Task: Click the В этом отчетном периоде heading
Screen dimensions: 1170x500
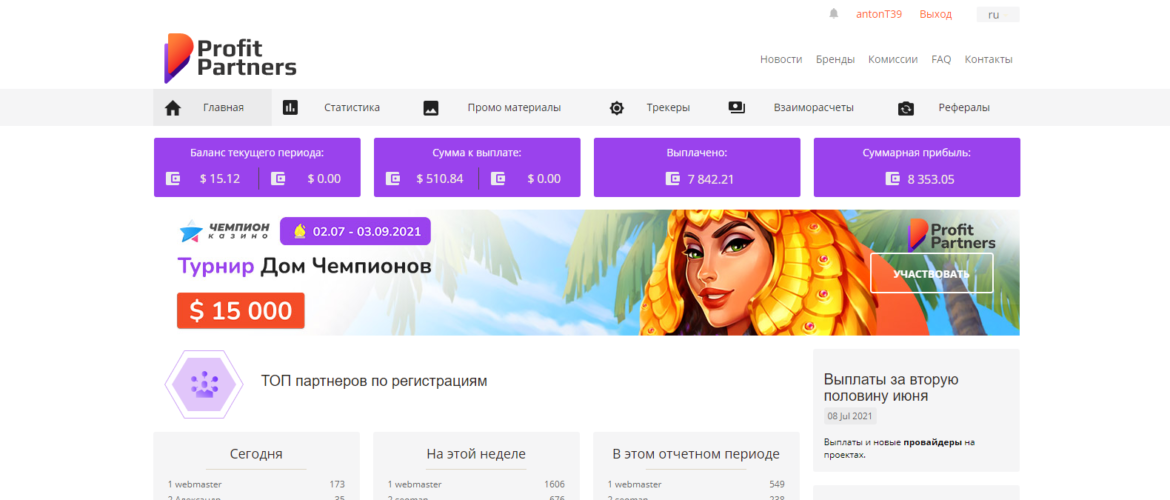Action: click(x=696, y=454)
